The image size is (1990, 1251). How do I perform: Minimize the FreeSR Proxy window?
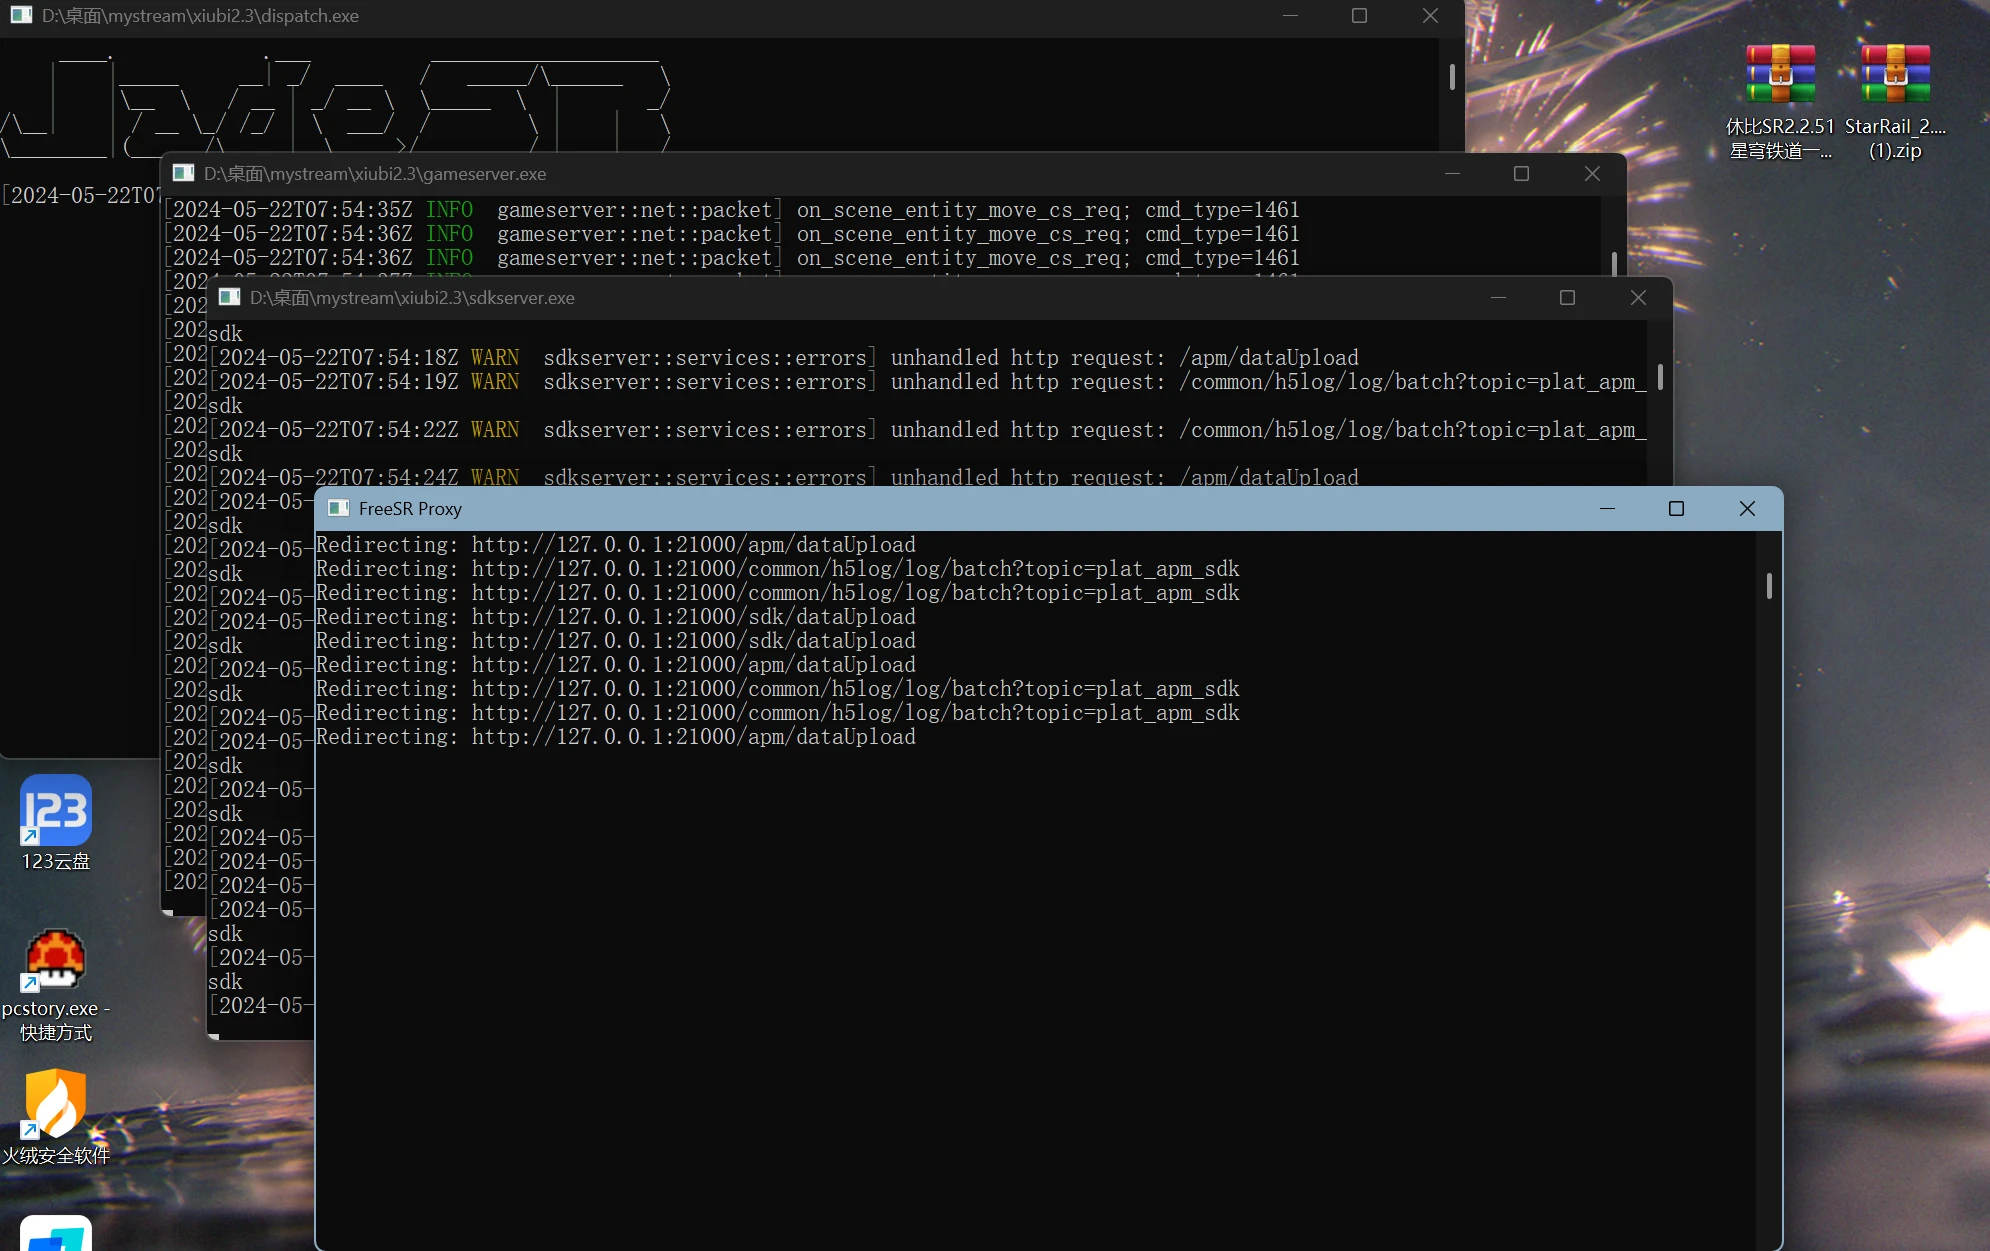[1607, 508]
